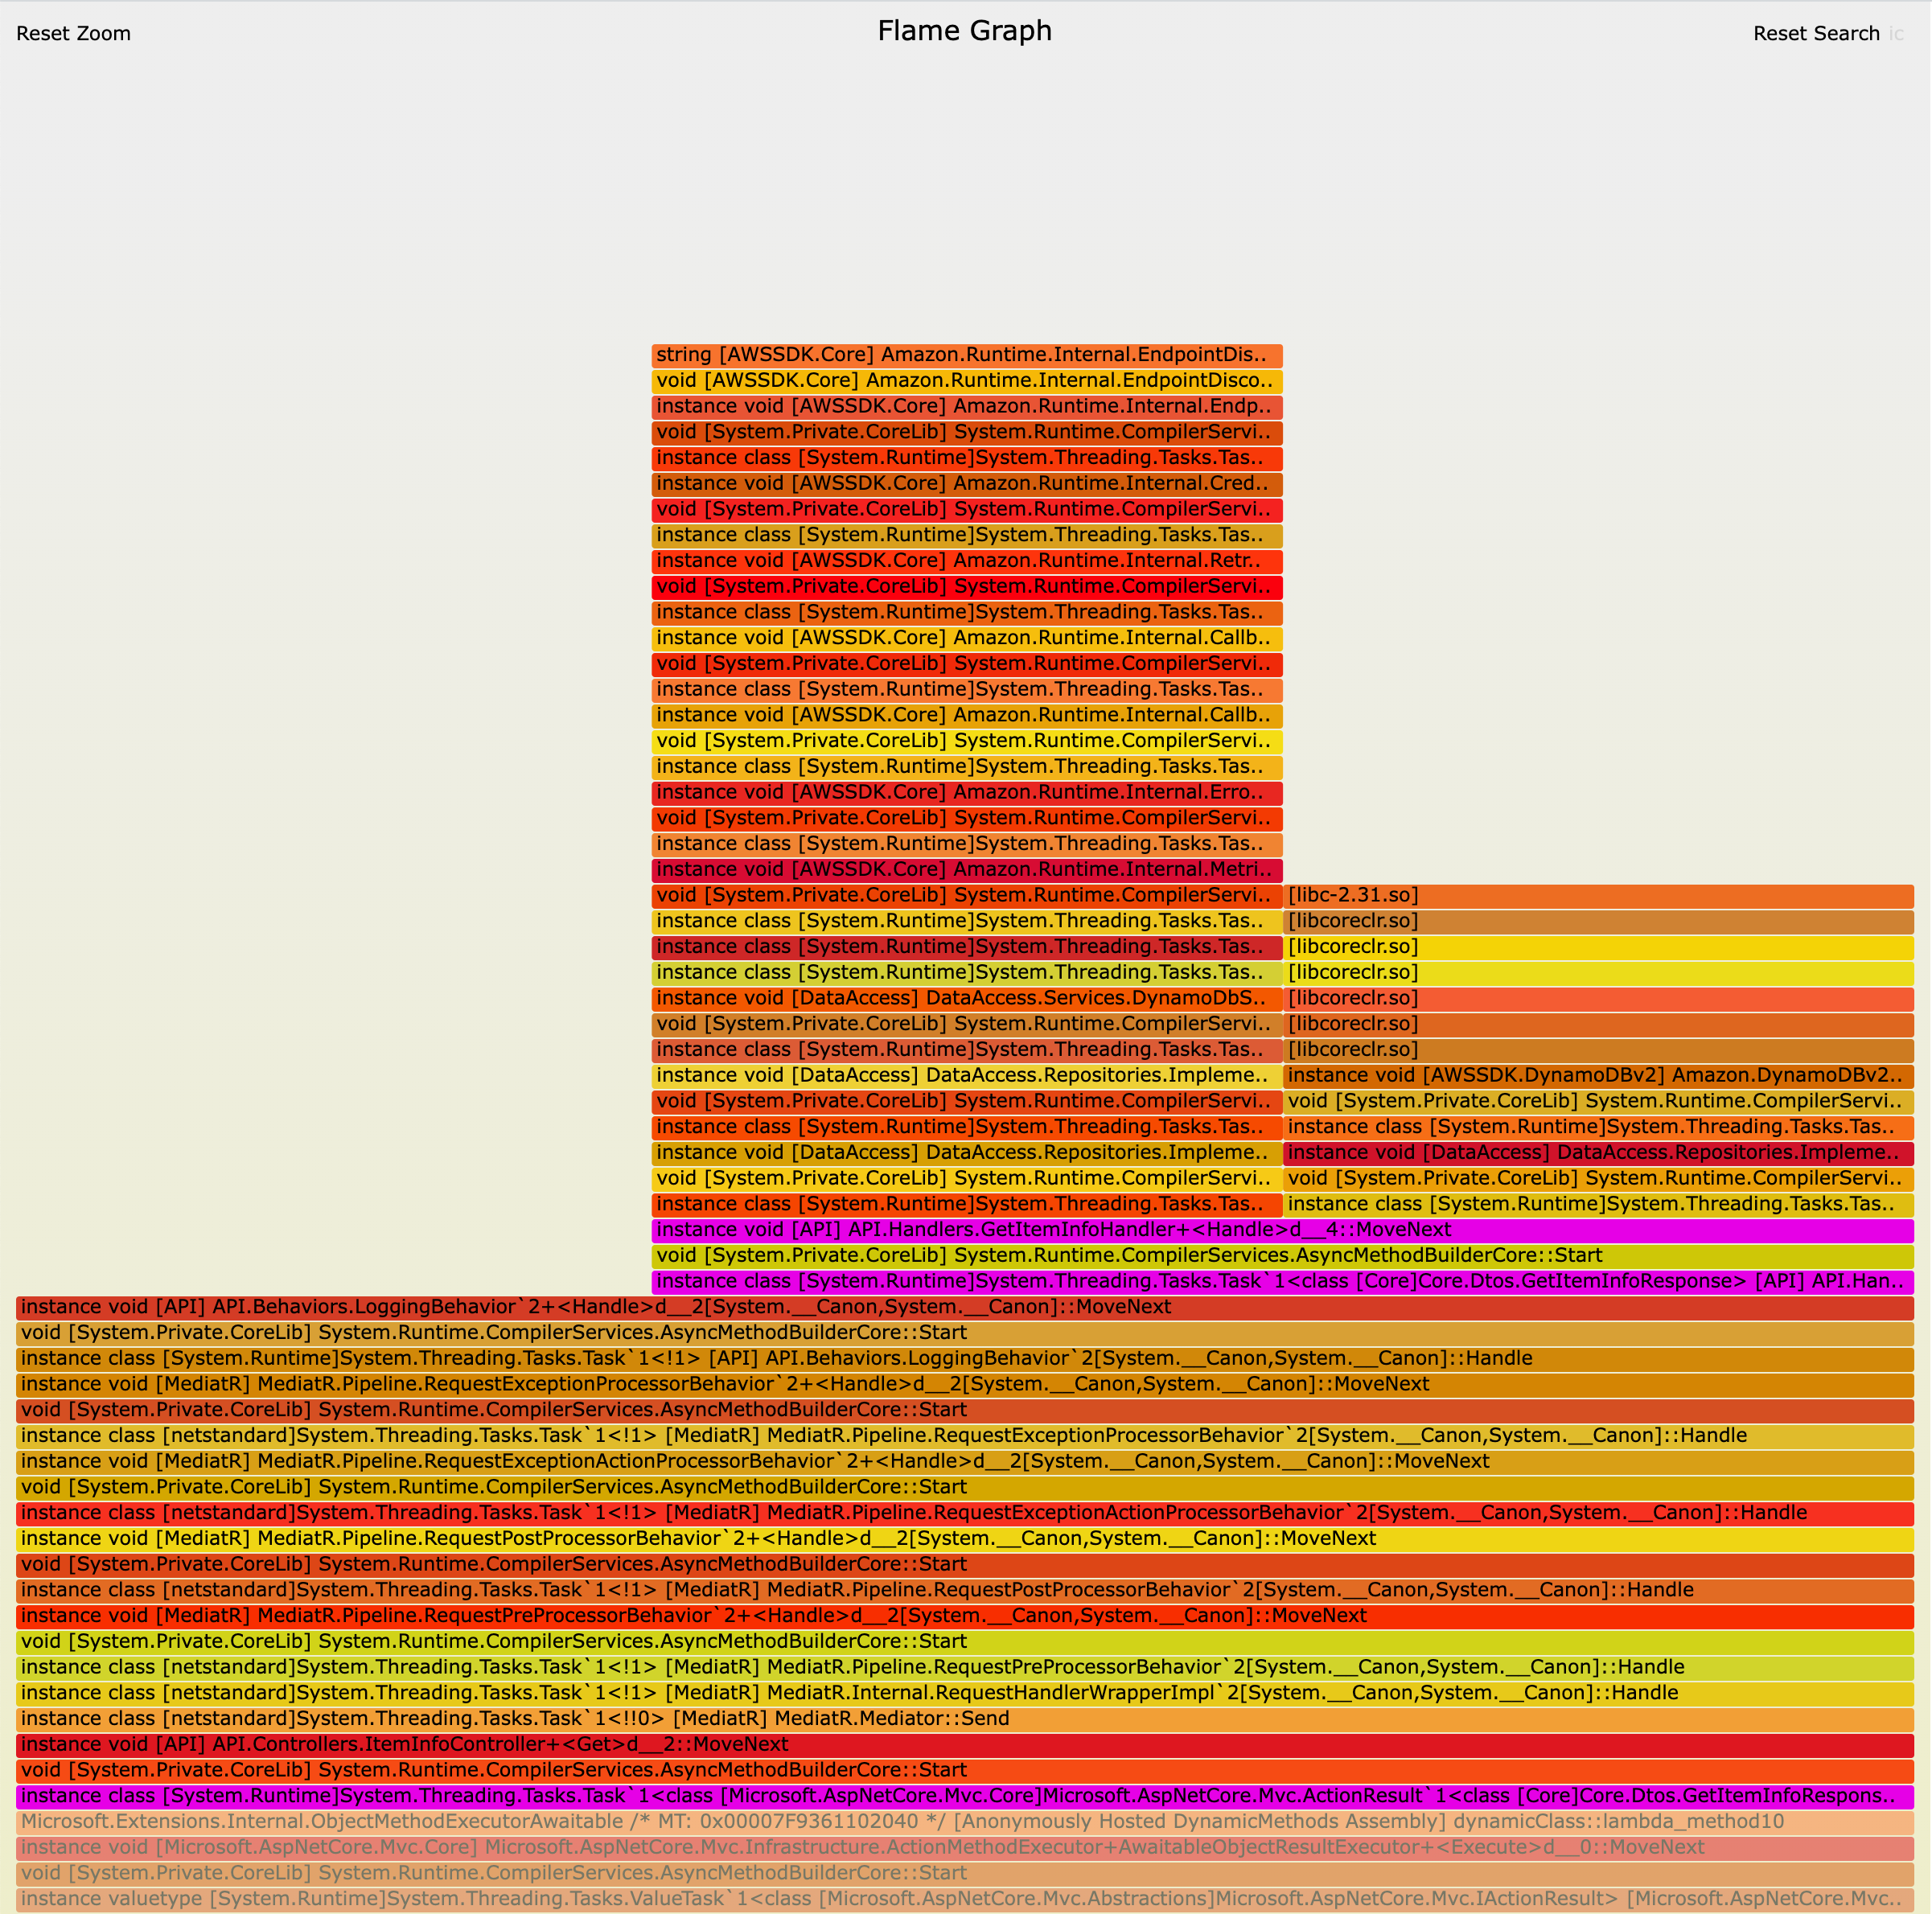This screenshot has width=1932, height=1914.
Task: Select the dimmed AsyncMethodBuilderCore::Start frame below AwaitableObjectResultExecutor
Action: point(965,1875)
